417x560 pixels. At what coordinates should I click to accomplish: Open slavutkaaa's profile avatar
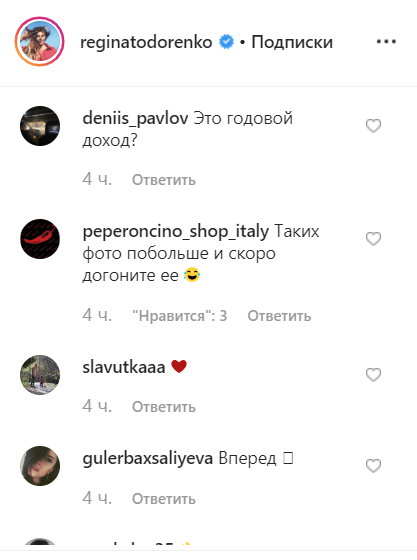pyautogui.click(x=40, y=375)
